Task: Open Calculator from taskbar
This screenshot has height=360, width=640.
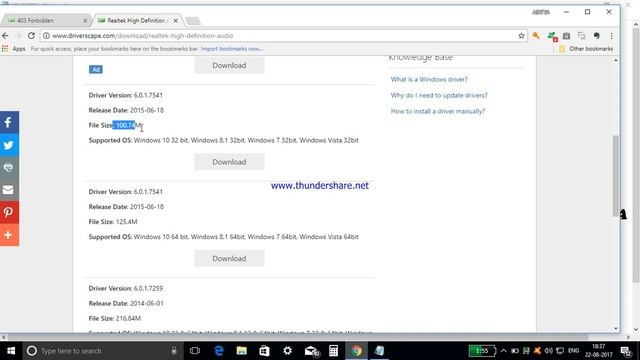Action: (333, 351)
